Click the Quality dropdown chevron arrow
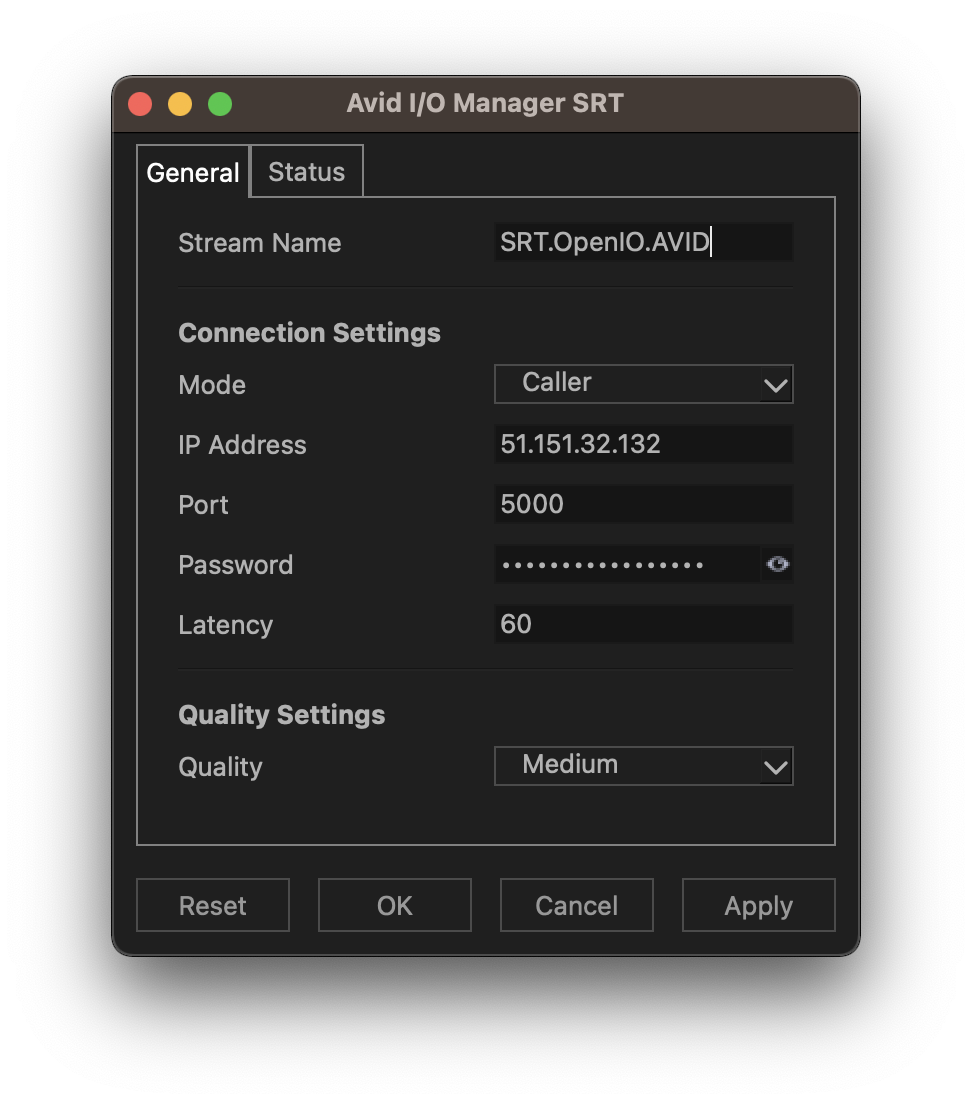This screenshot has width=972, height=1104. pyautogui.click(x=776, y=766)
